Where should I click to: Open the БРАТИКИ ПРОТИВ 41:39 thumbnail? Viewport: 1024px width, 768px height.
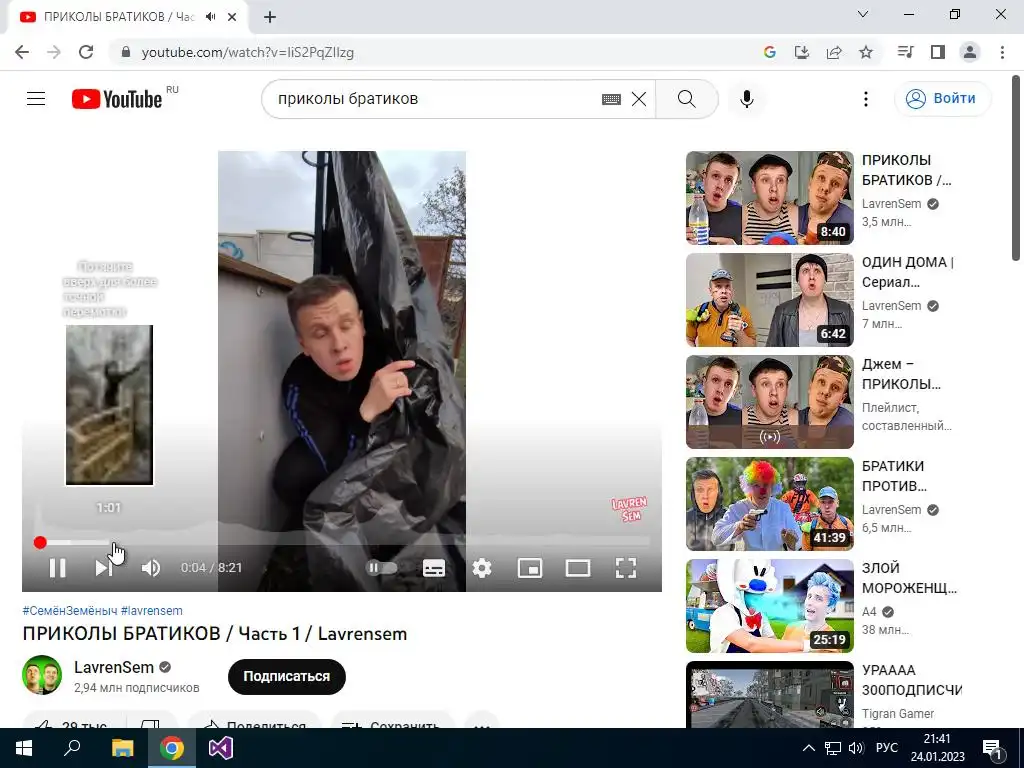[x=769, y=504]
